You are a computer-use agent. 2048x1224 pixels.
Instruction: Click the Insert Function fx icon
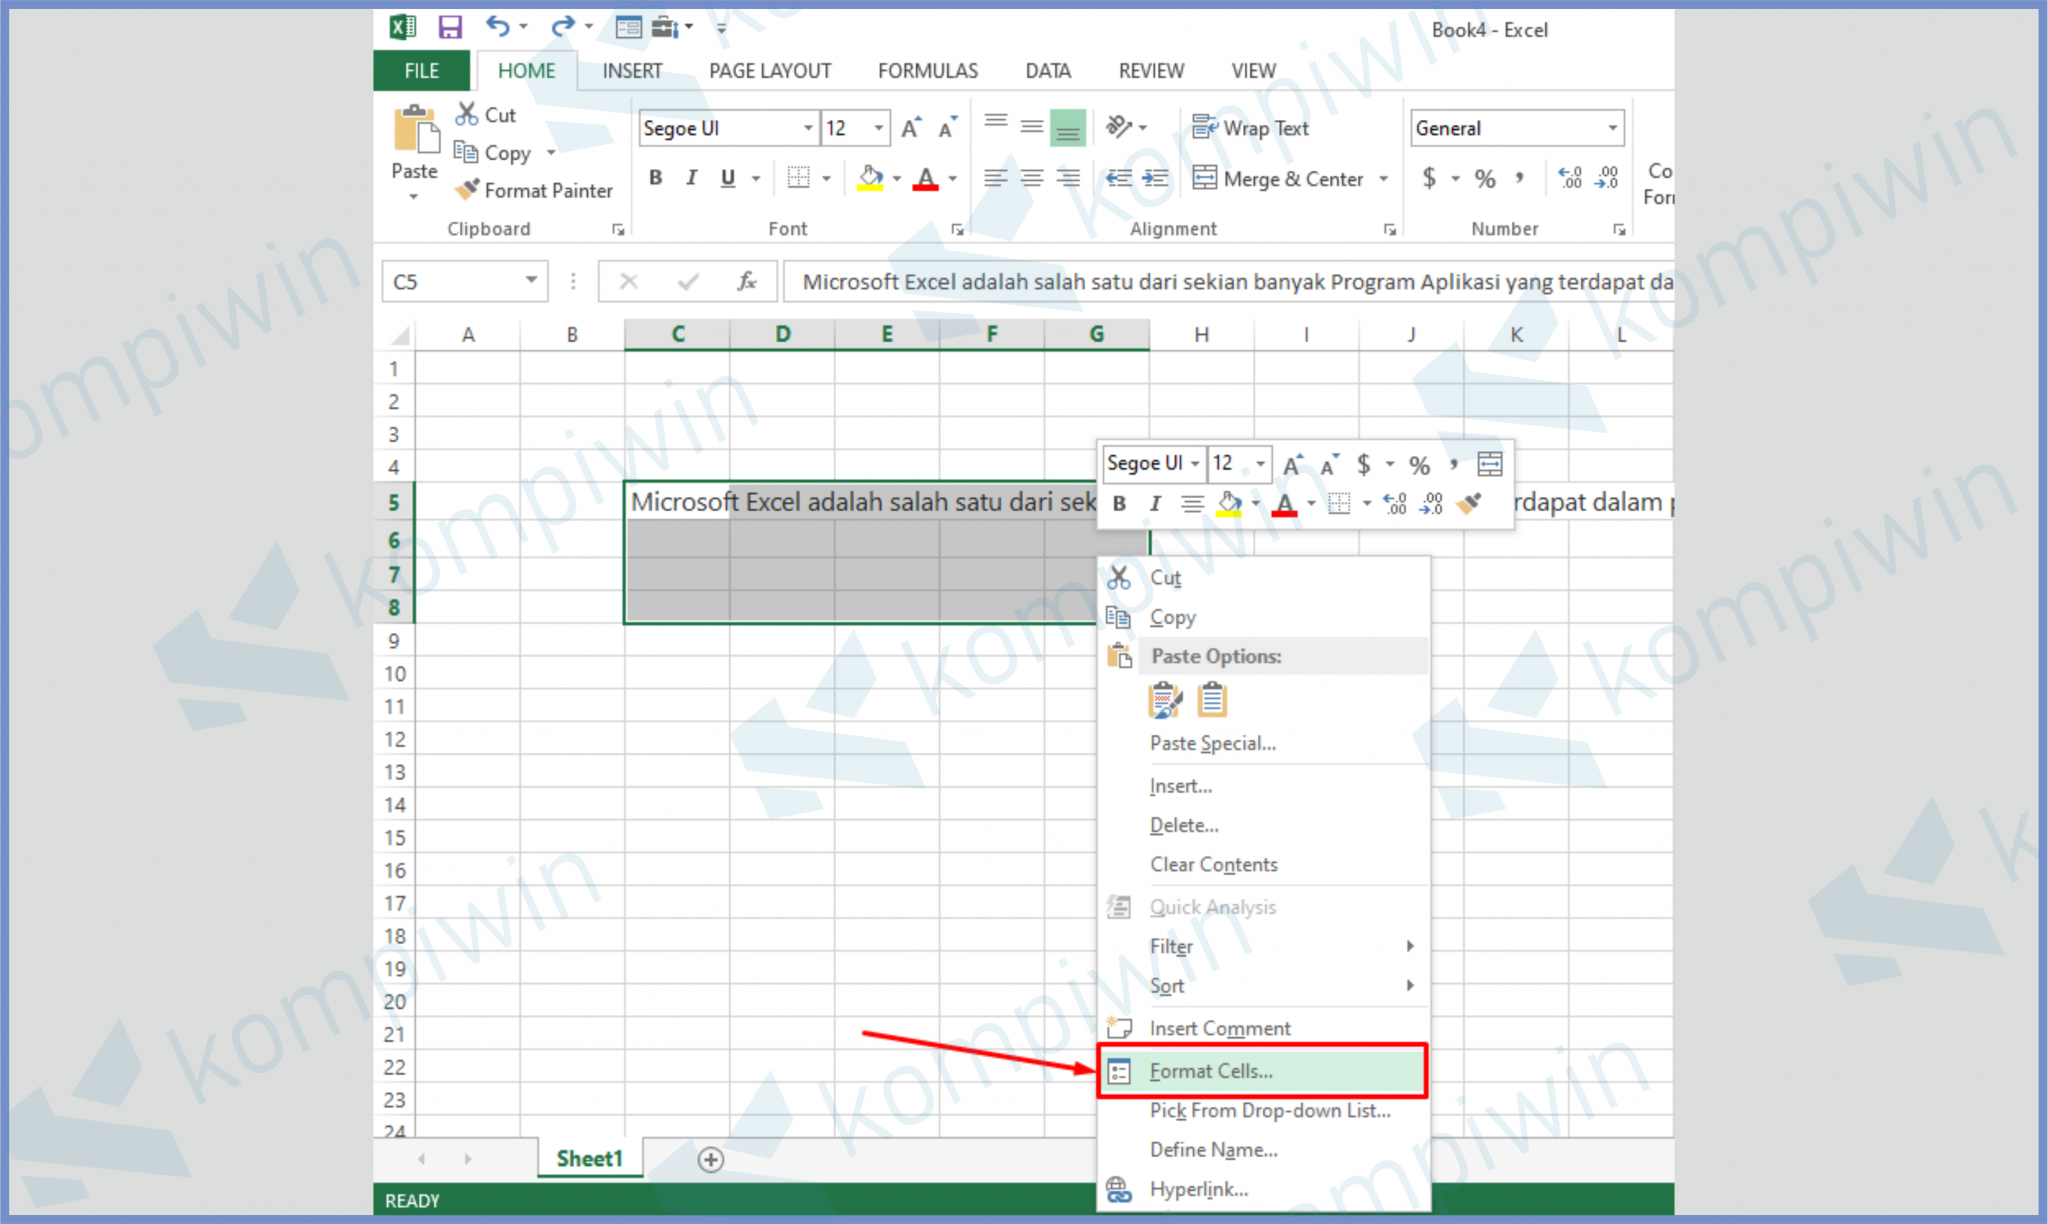coord(746,281)
